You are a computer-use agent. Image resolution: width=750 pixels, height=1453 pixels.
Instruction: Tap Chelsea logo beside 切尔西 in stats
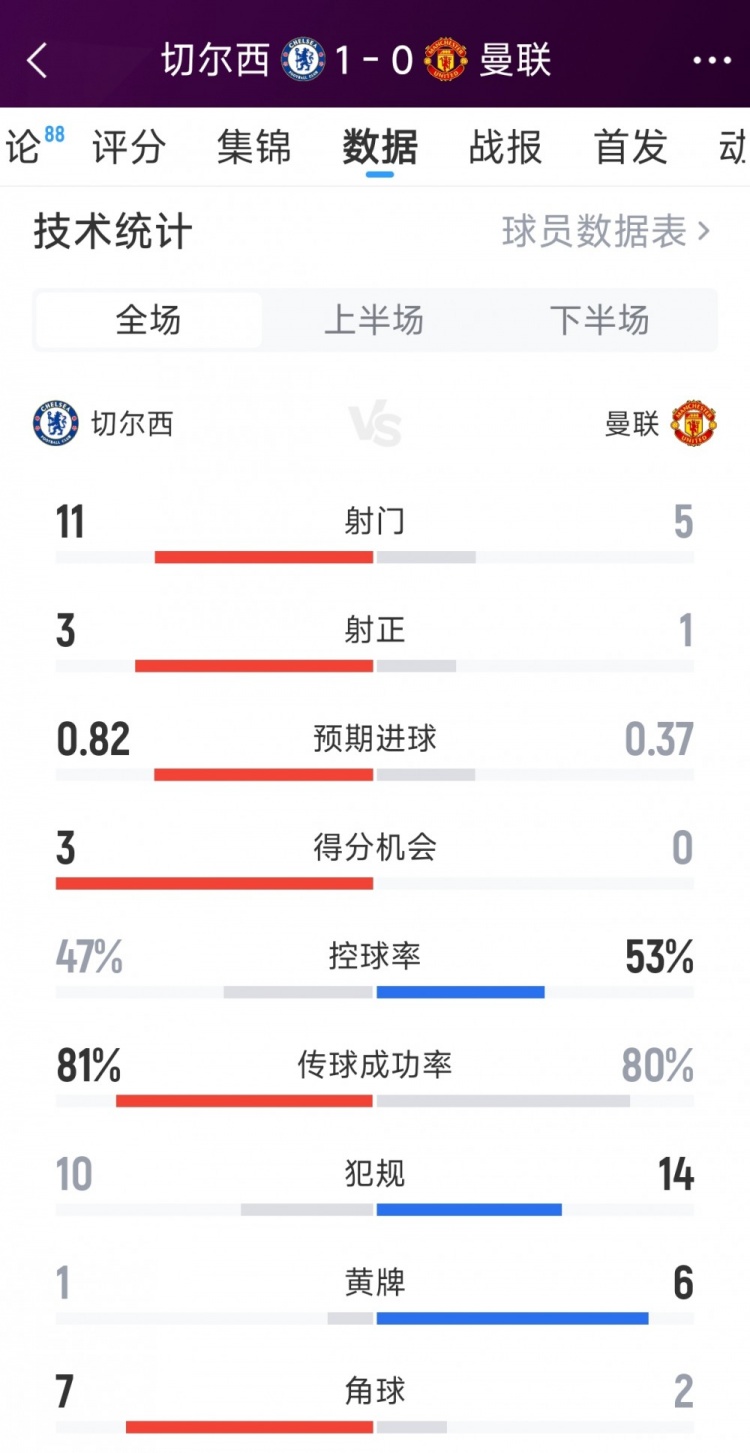(x=55, y=424)
